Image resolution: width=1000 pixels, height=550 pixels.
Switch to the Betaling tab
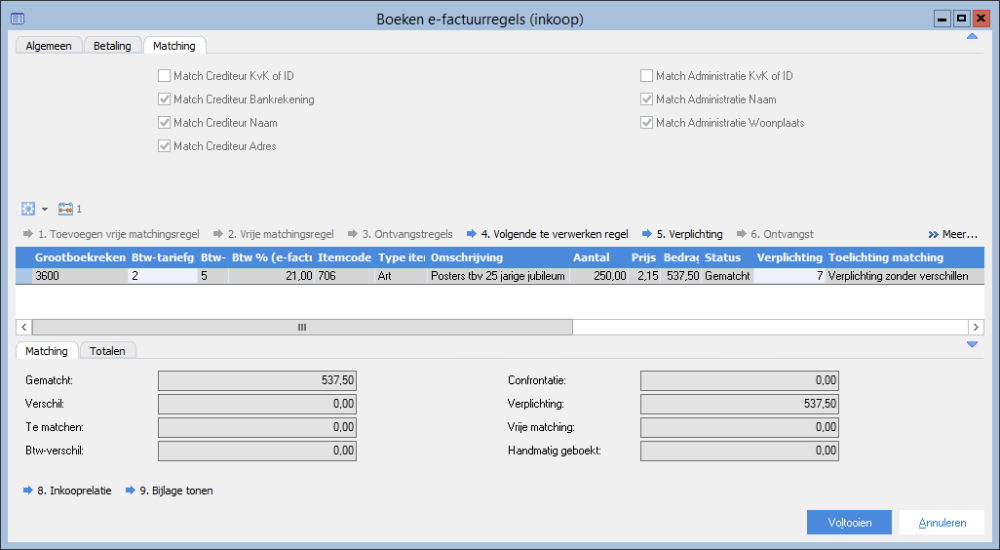tap(112, 46)
